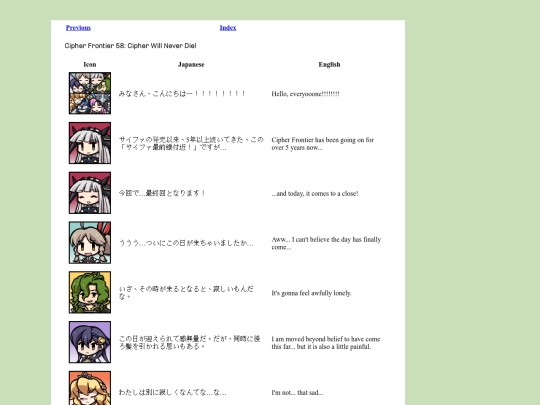Click the line 'I am moved beyond belief'
This screenshot has height=405, width=540.
[x=326, y=343]
